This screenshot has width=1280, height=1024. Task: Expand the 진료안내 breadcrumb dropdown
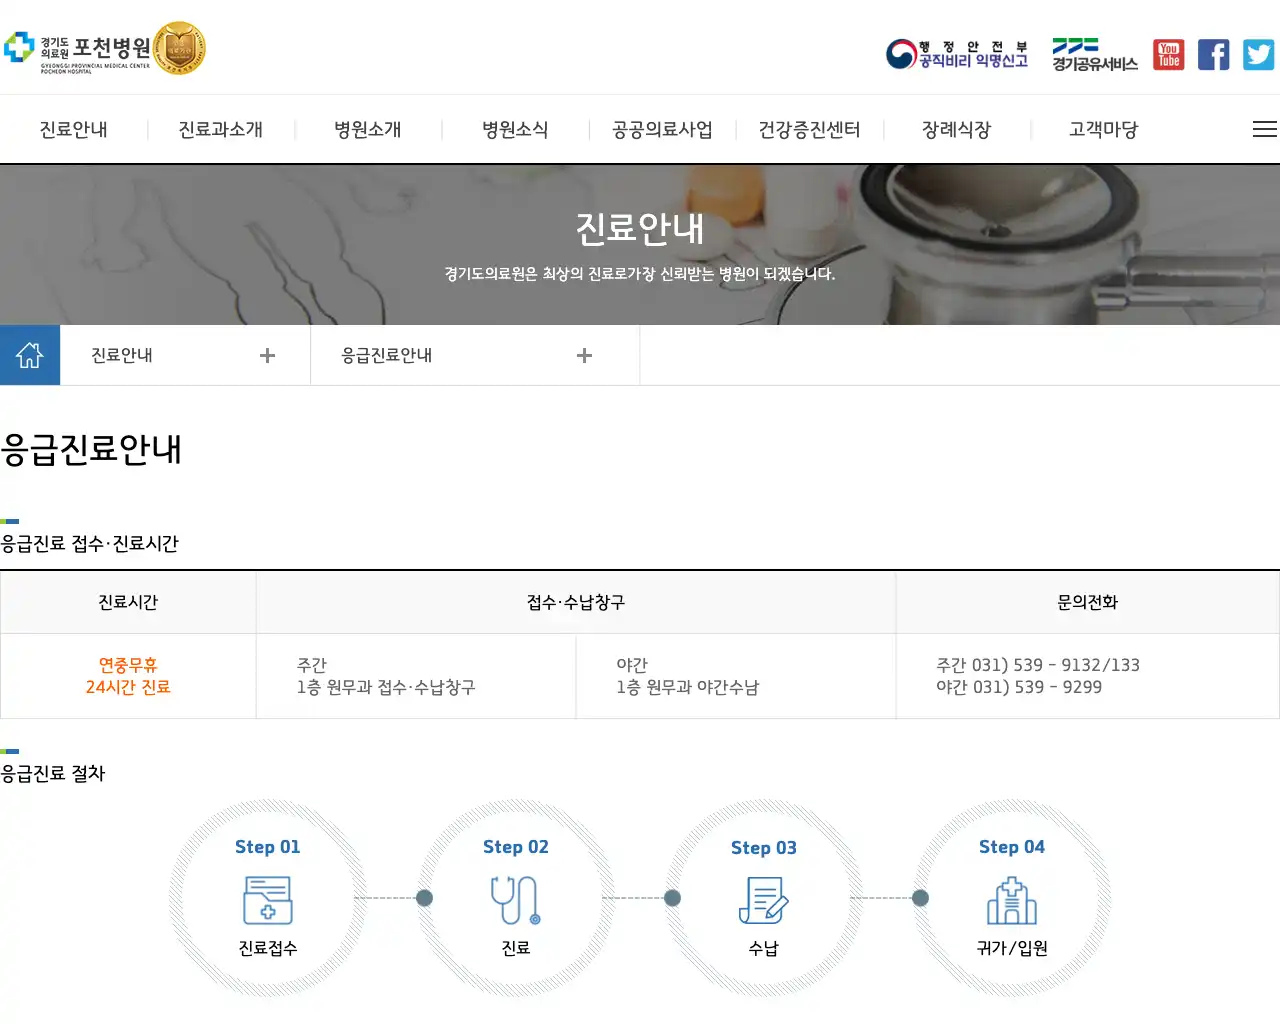(267, 354)
